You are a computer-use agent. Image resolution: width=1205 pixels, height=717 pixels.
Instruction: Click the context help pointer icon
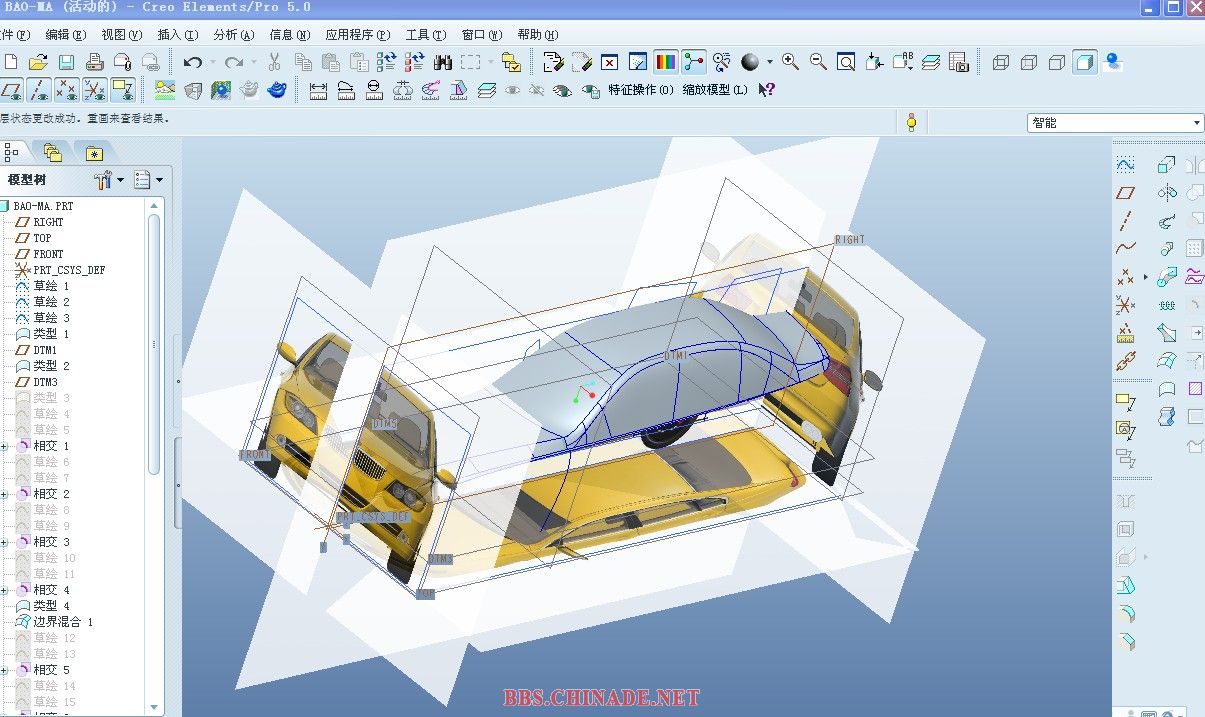point(767,90)
